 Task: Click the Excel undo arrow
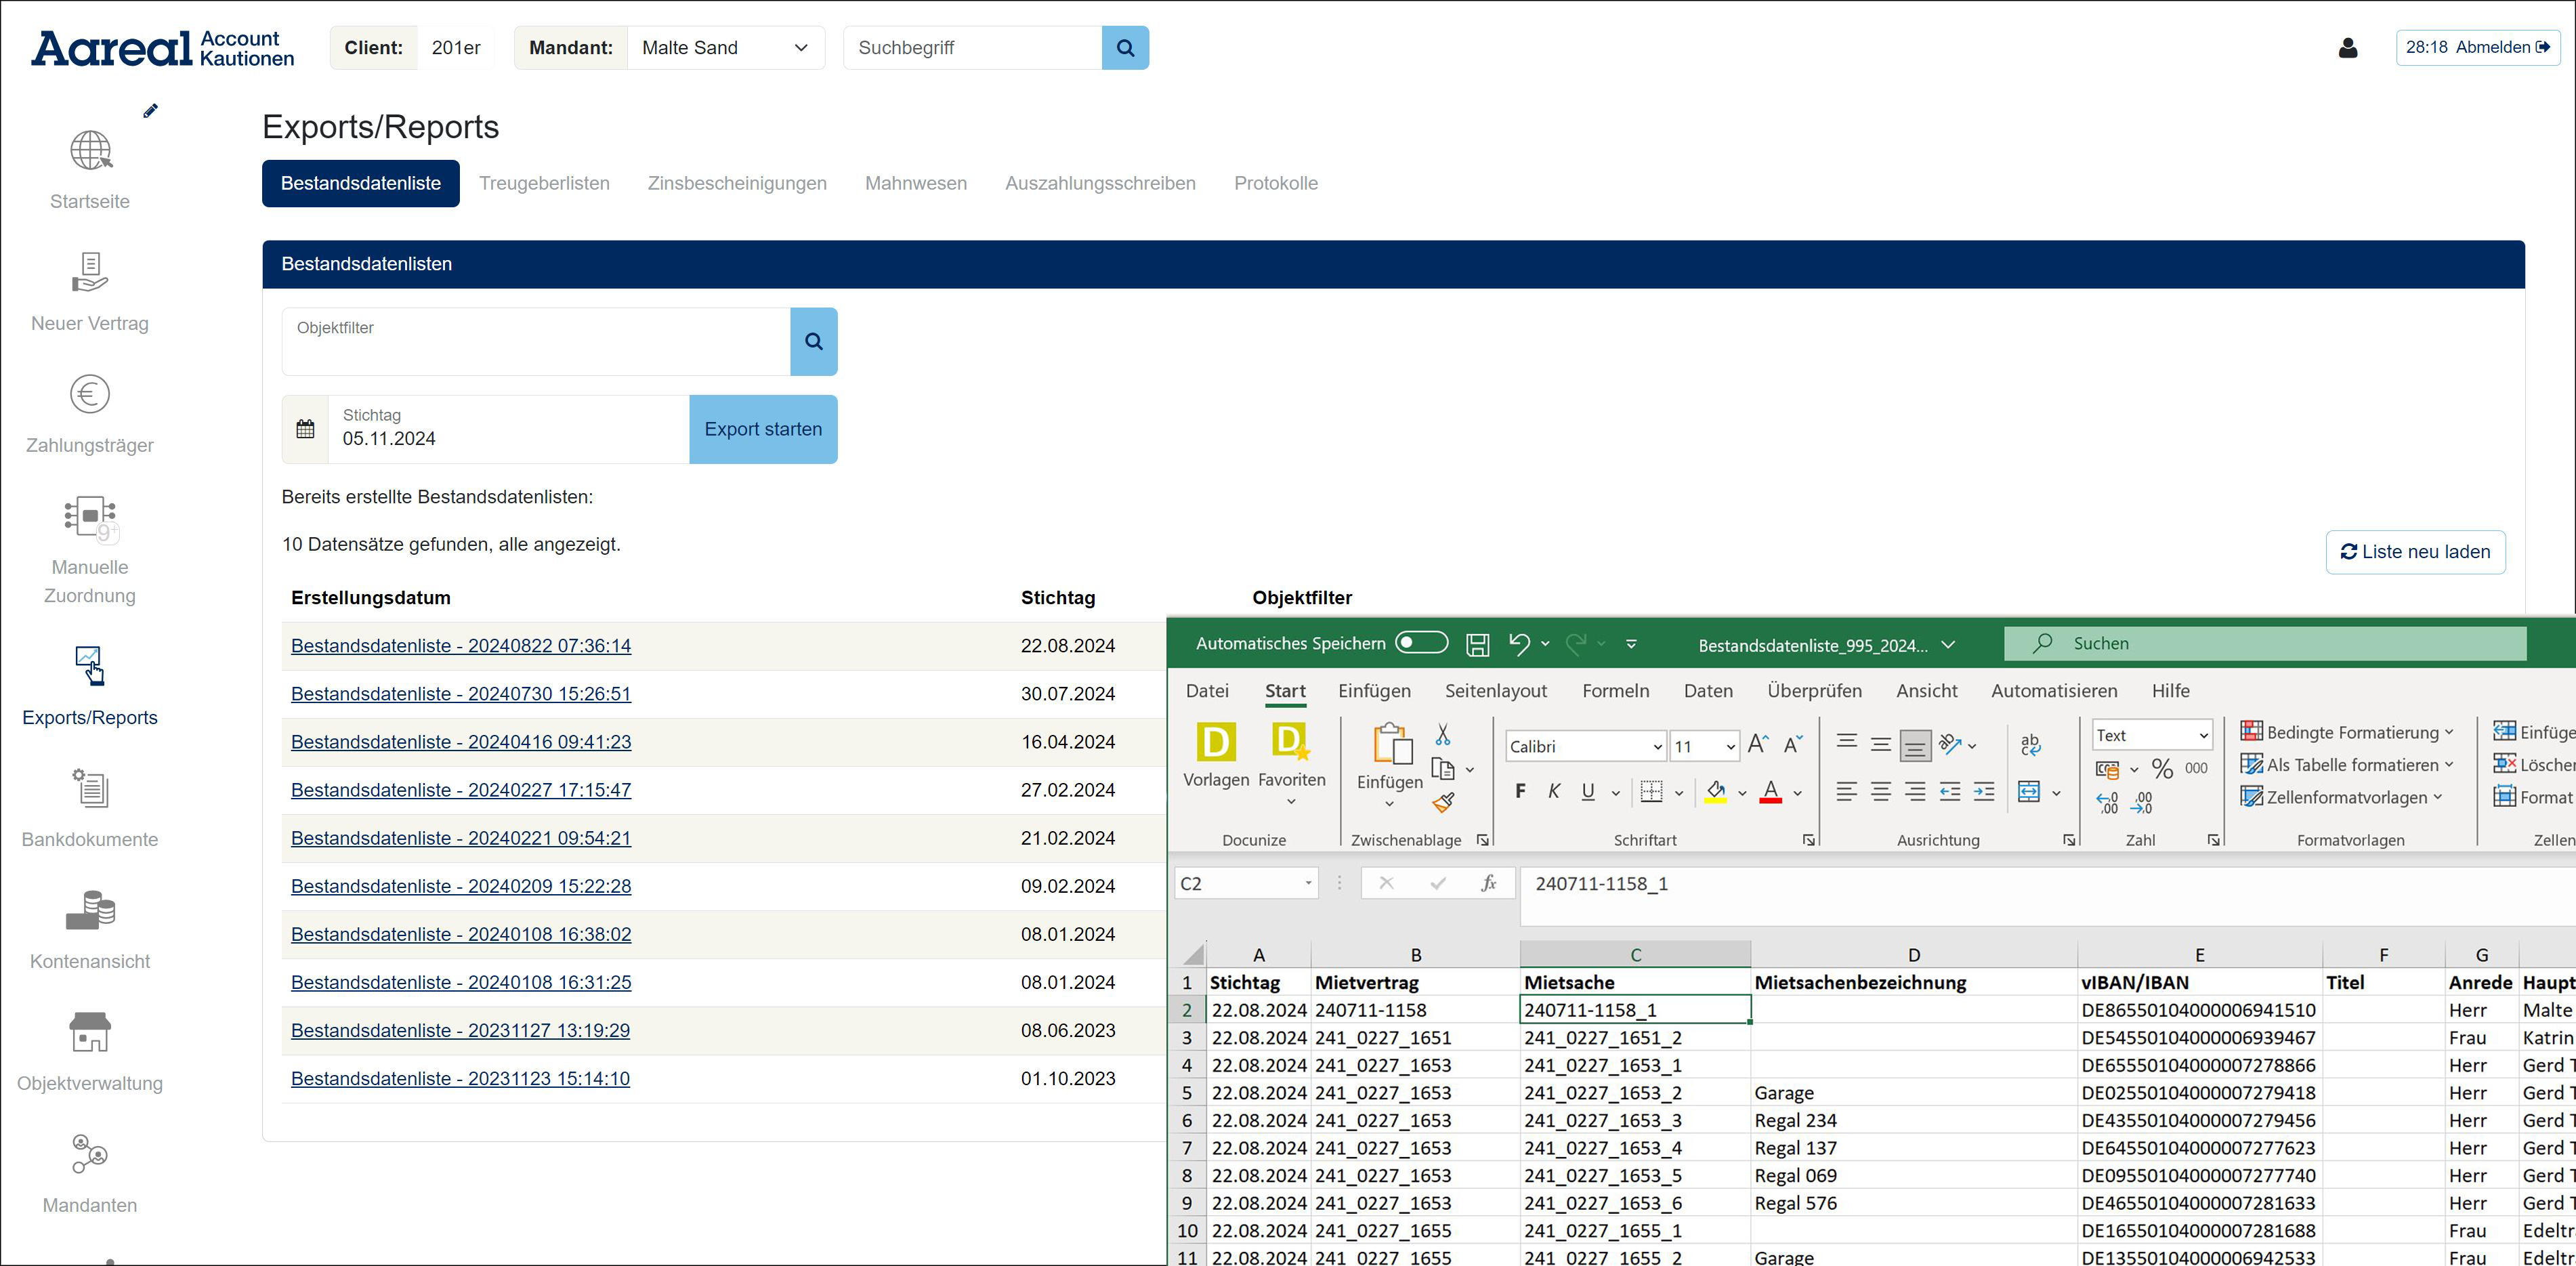(1518, 644)
